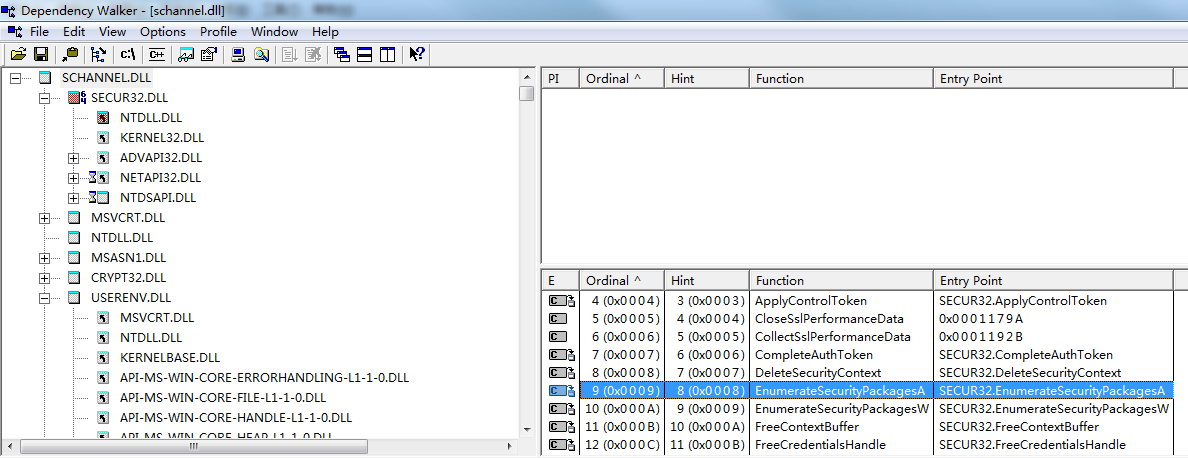This screenshot has width=1188, height=458.
Task: Click the document system icon beside File menu
Action: [x=14, y=31]
